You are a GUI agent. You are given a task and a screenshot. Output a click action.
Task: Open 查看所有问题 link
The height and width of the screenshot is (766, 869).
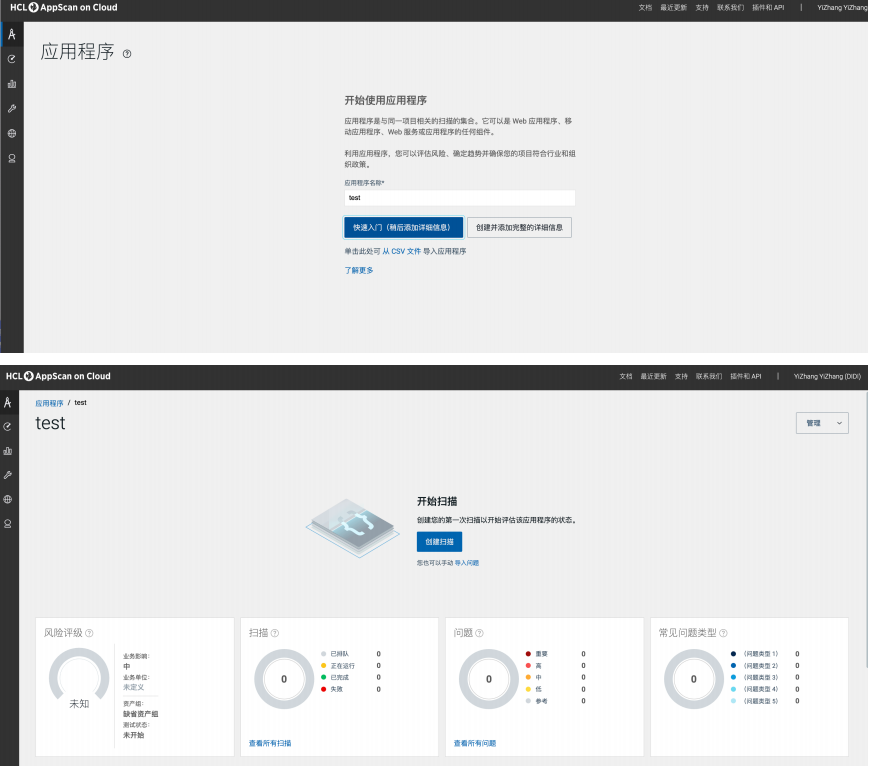click(475, 743)
